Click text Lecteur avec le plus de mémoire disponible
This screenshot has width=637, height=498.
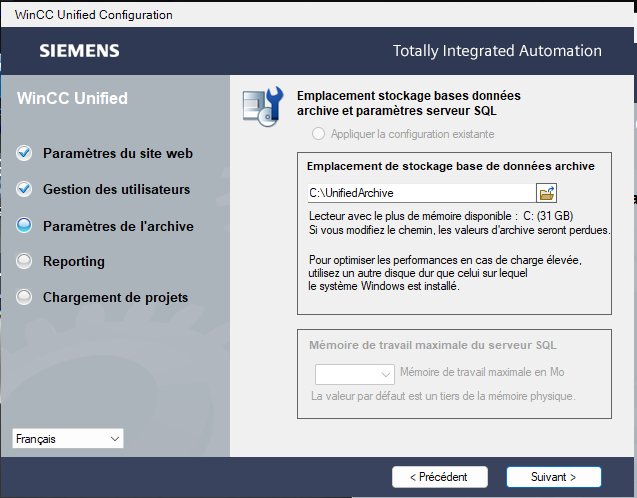pyautogui.click(x=441, y=216)
